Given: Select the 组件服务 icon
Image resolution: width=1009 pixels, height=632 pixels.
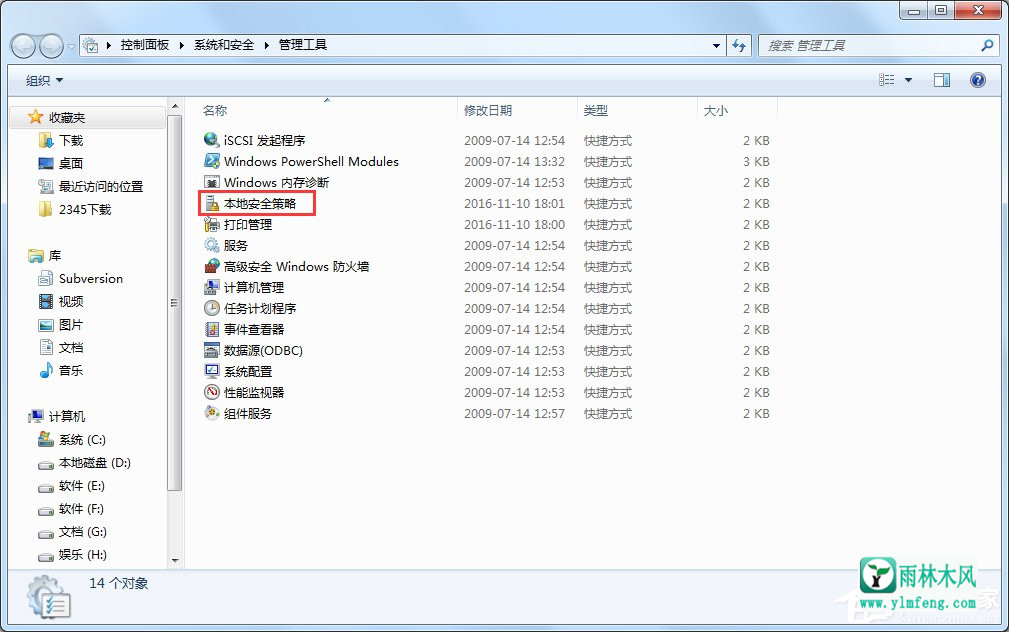Looking at the screenshot, I should coord(212,413).
